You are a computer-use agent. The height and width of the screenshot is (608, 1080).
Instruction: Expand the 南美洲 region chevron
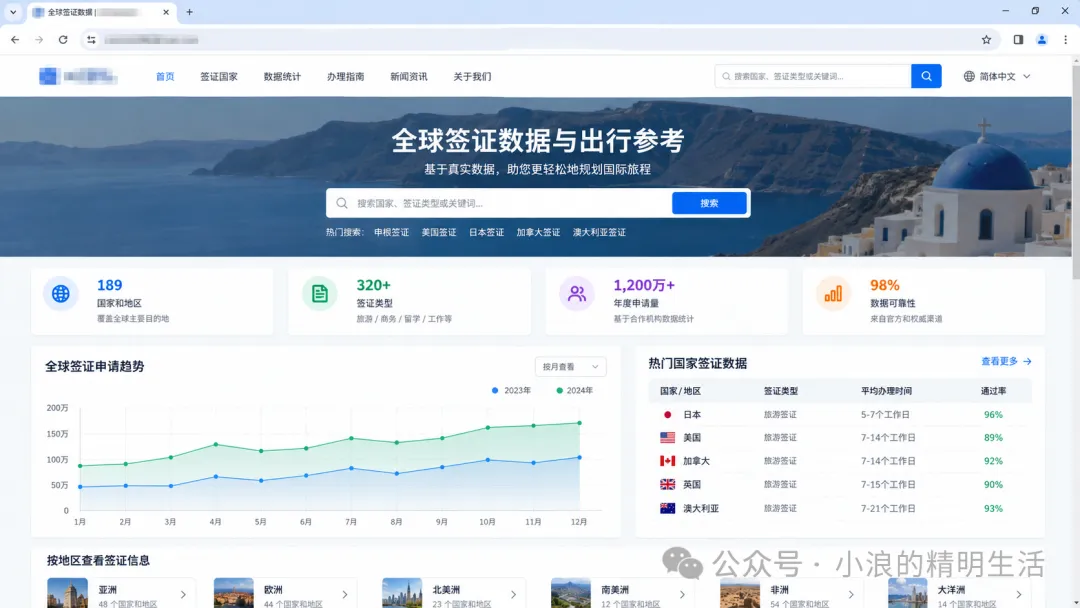[x=682, y=594]
